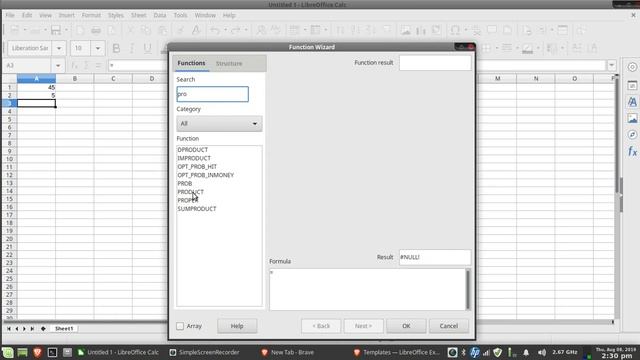This screenshot has height=360, width=640.
Task: Open the Name Box dropdown arrow
Action: pyautogui.click(x=58, y=66)
